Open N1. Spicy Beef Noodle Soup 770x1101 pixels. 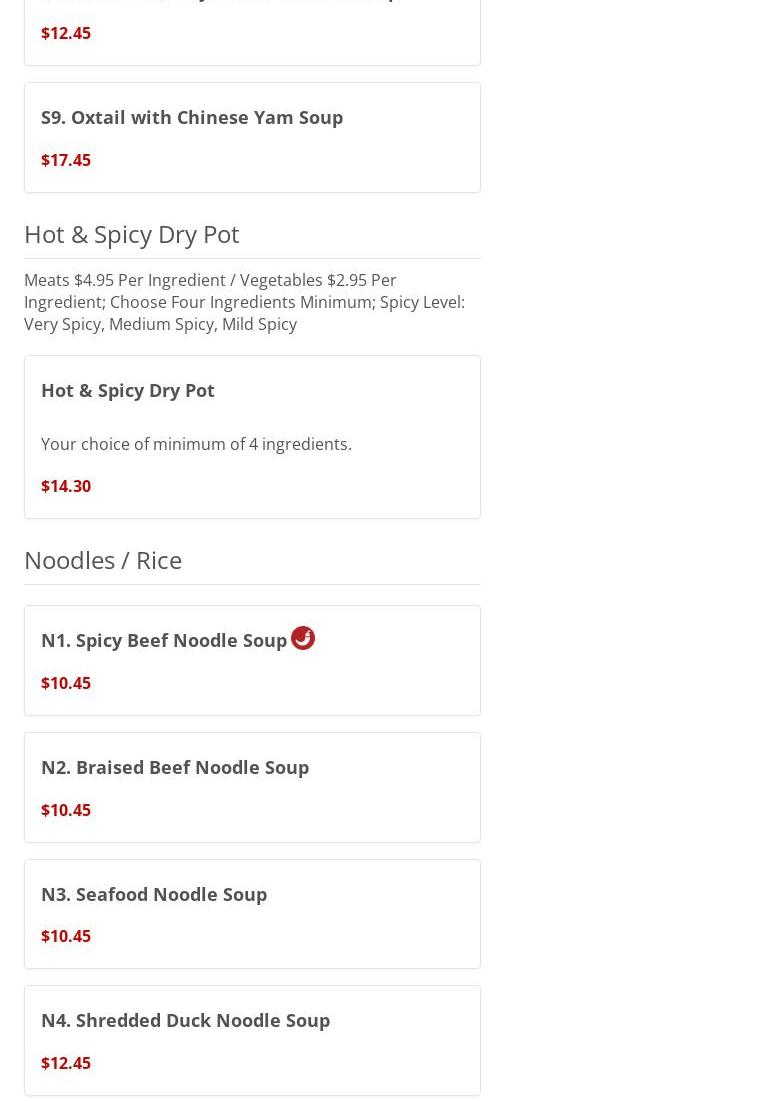pos(164,640)
